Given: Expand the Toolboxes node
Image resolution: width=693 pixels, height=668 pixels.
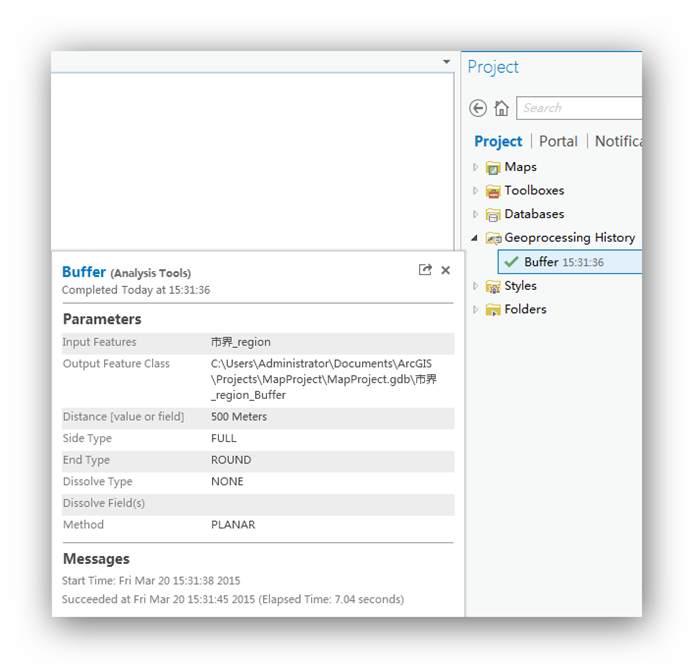Looking at the screenshot, I should pos(475,191).
